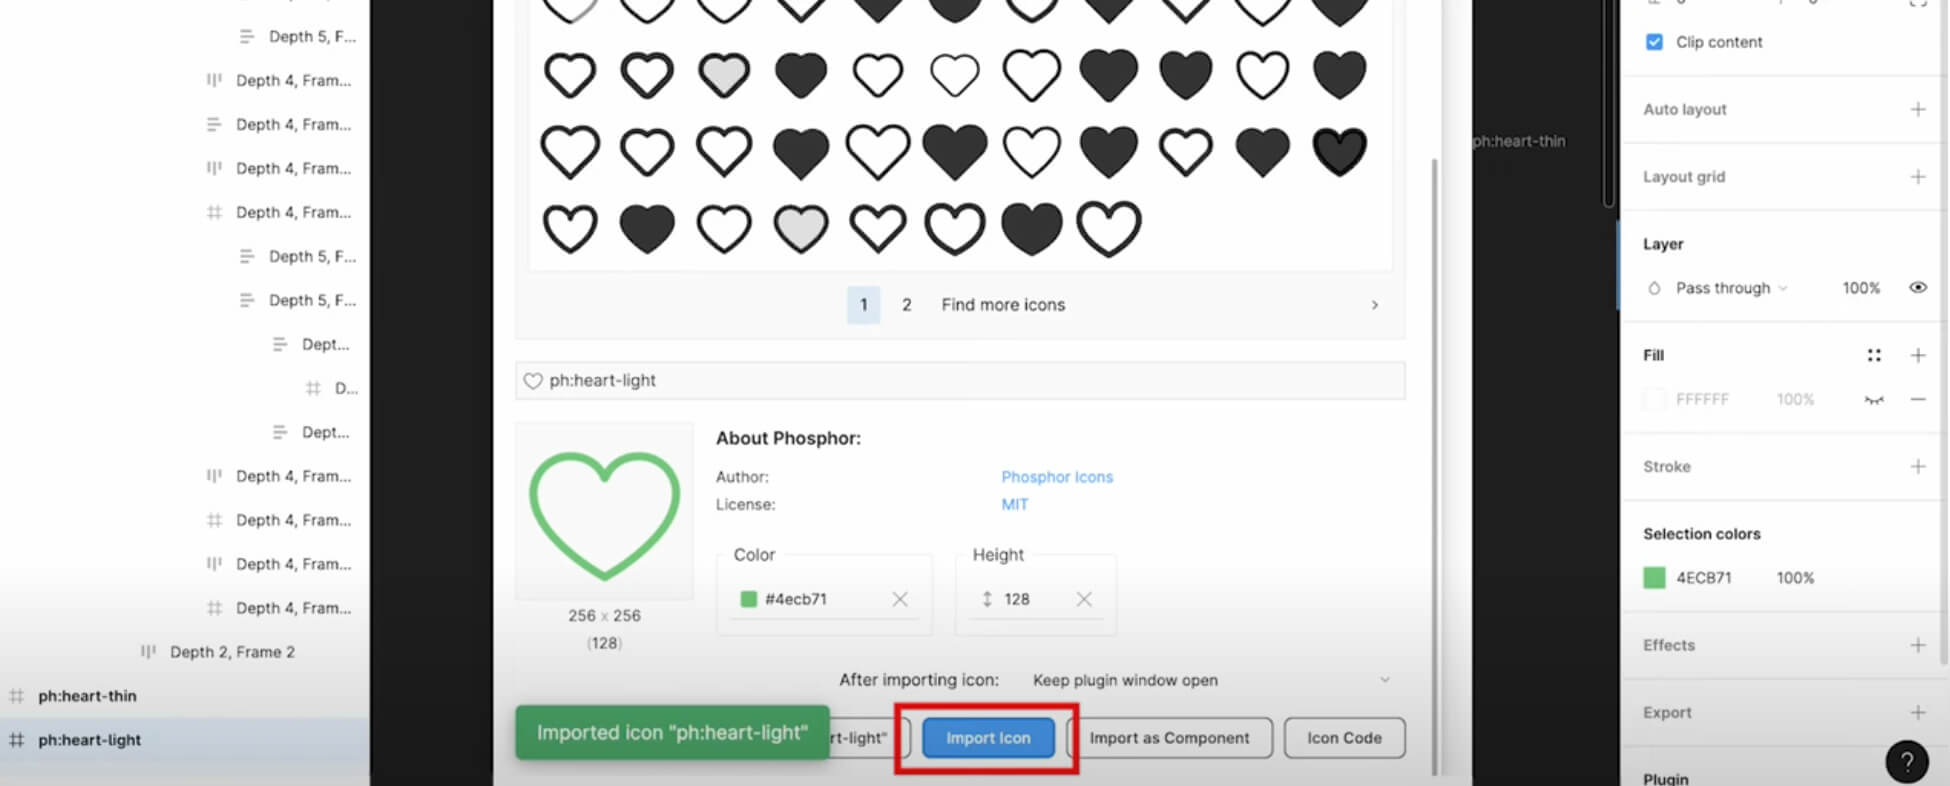Click the 4ECB71 selection color swatch
This screenshot has width=1950, height=786.
pyautogui.click(x=1654, y=578)
